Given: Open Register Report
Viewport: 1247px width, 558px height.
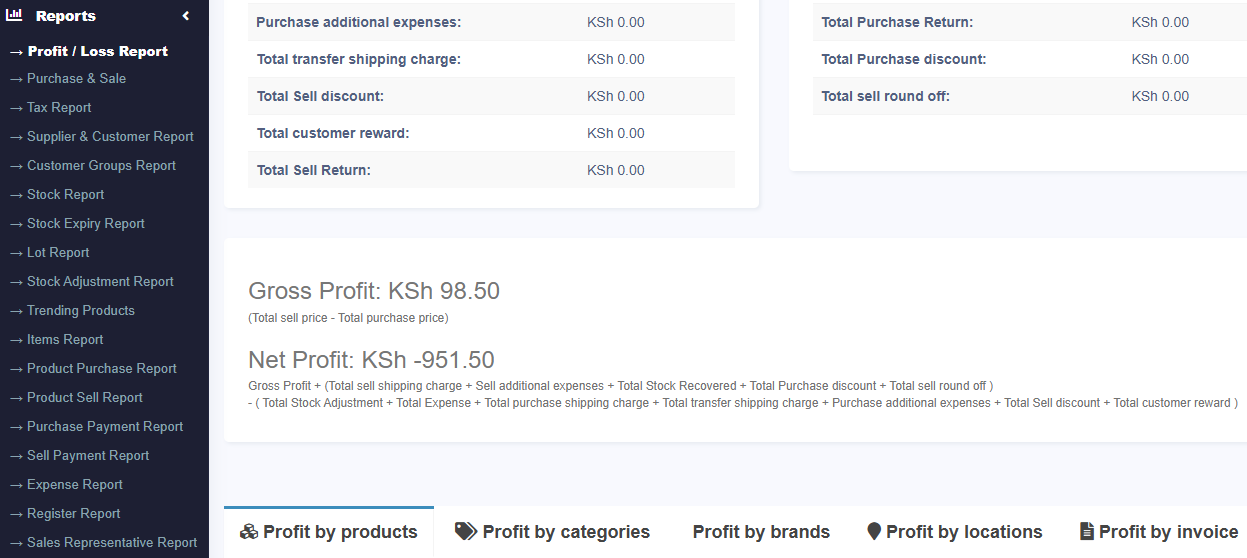Looking at the screenshot, I should point(65,513).
